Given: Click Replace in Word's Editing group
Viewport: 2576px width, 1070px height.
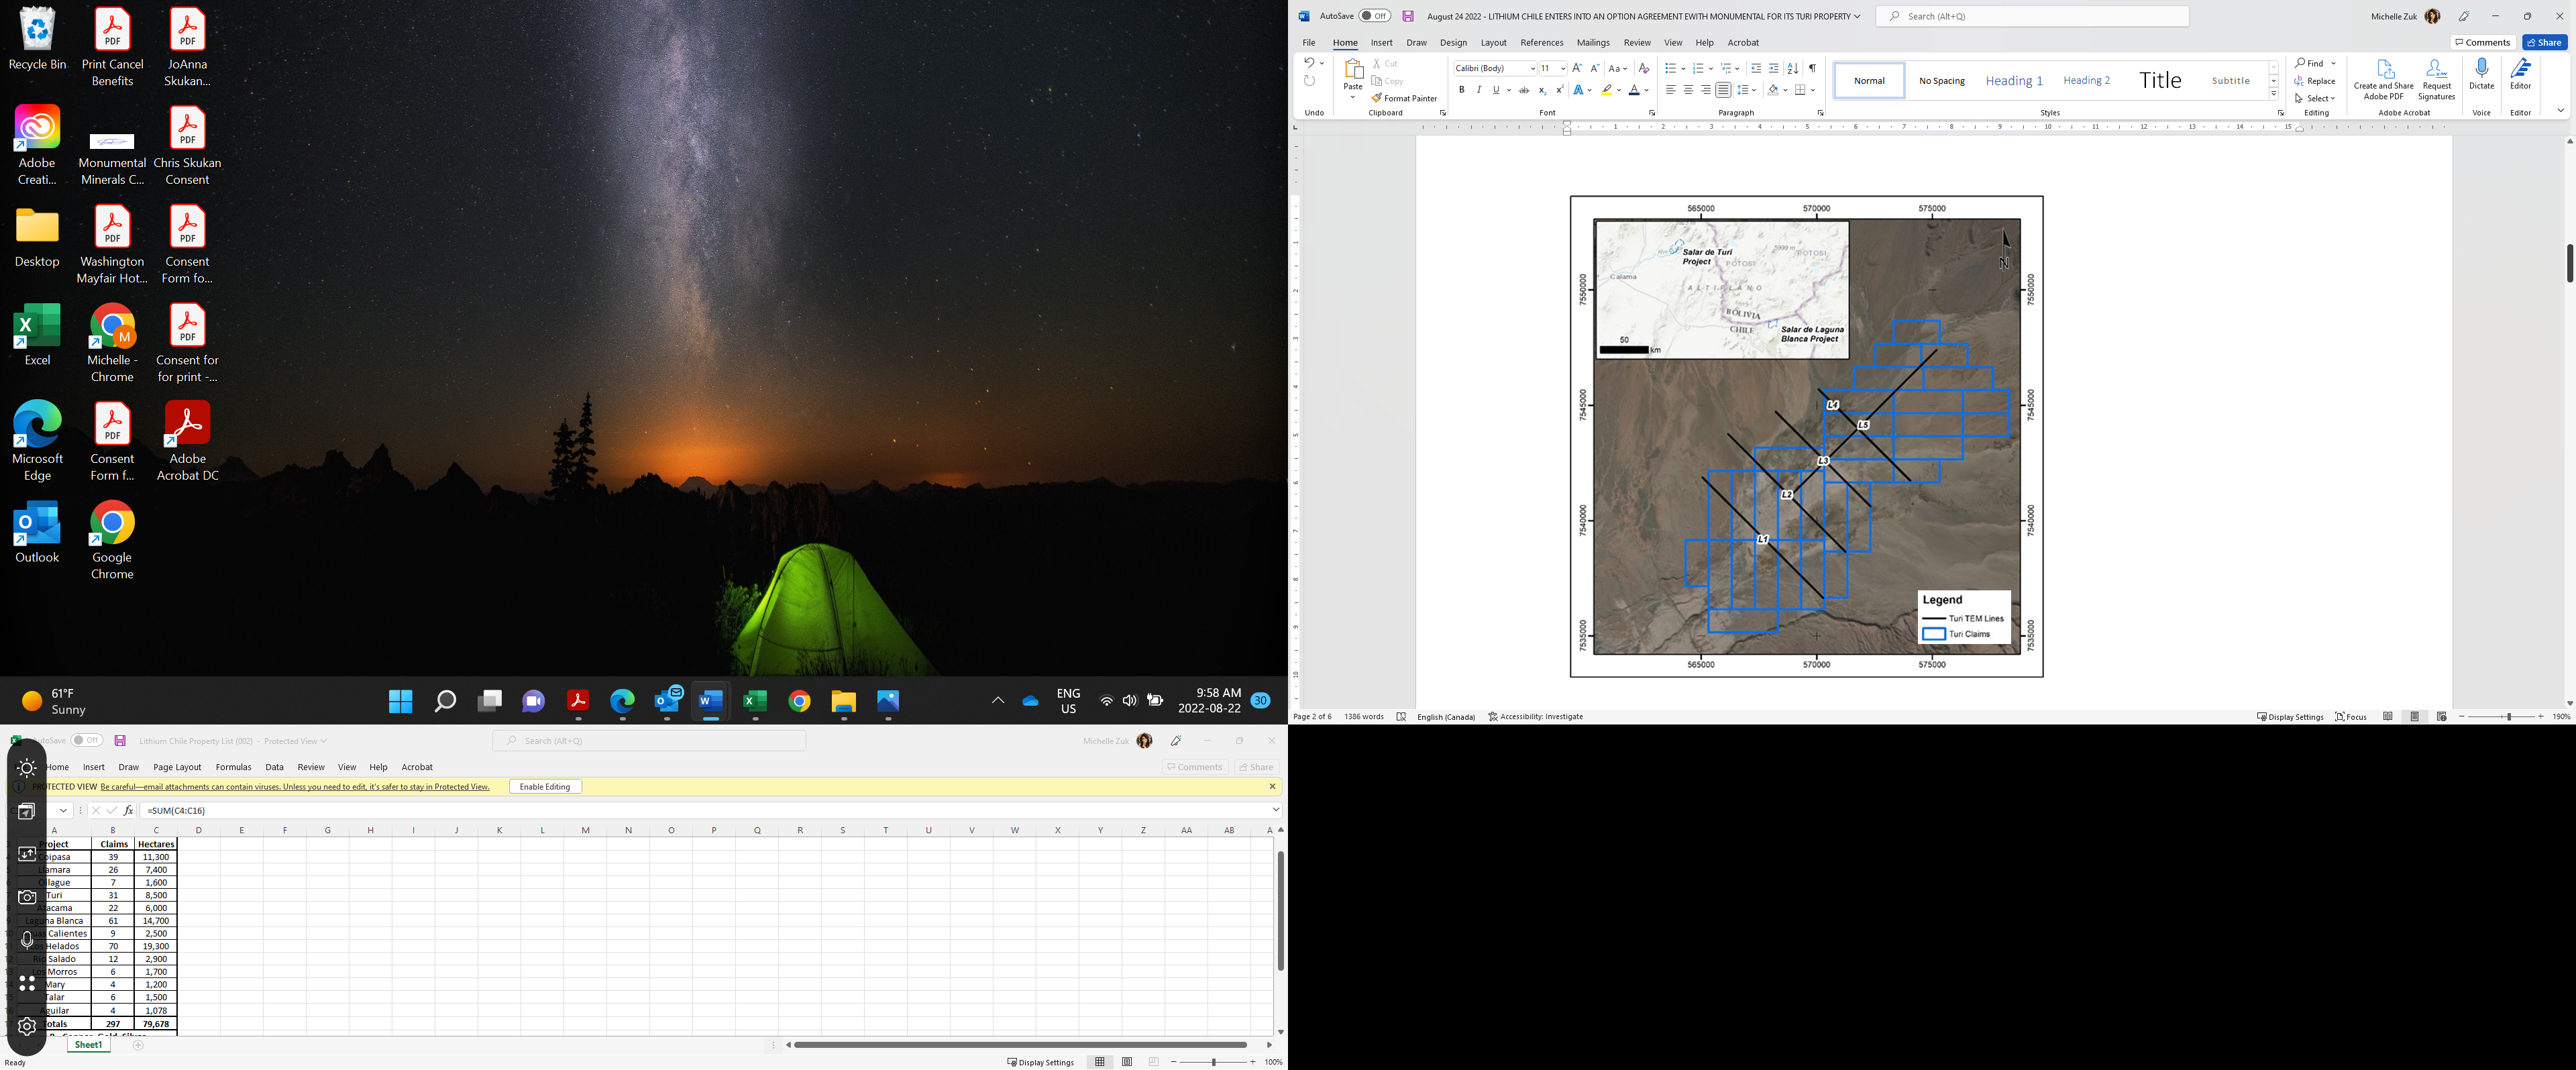Looking at the screenshot, I should [2315, 81].
